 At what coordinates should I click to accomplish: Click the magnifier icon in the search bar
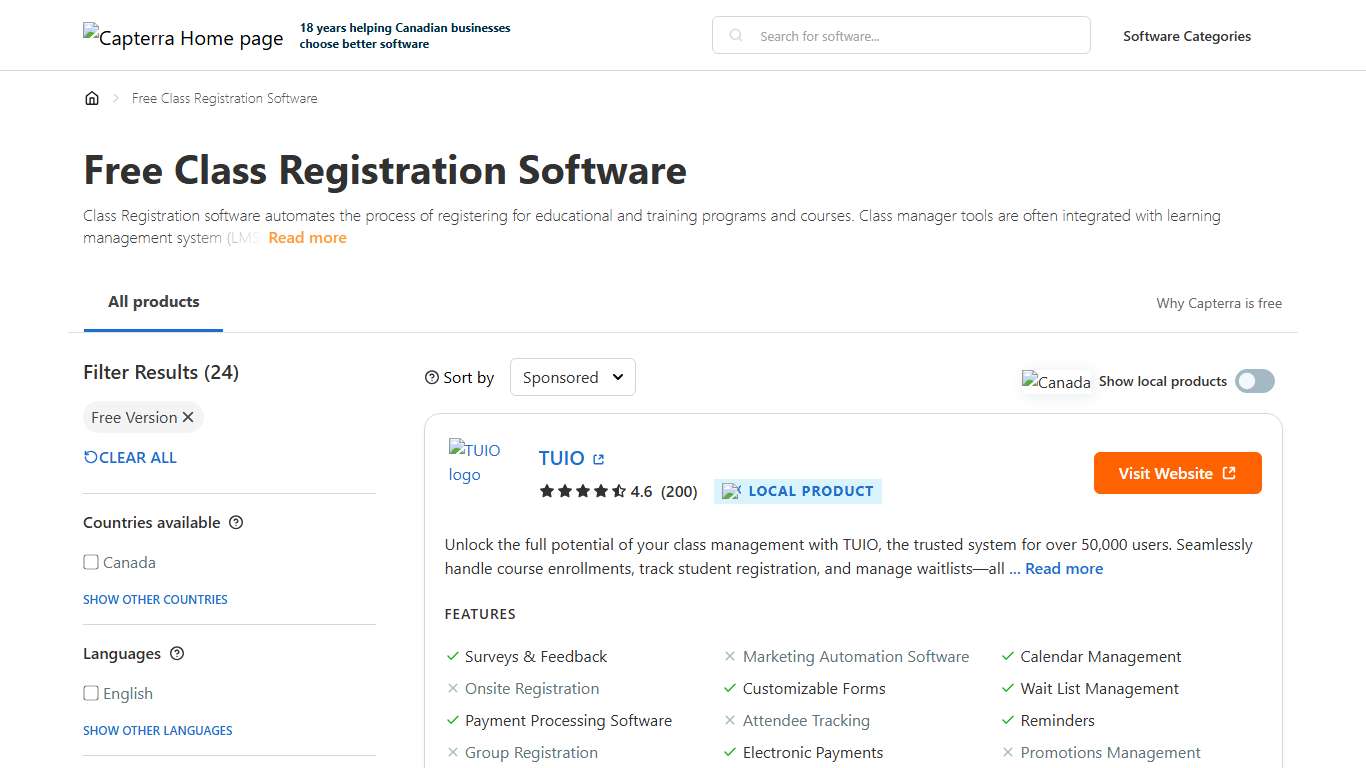pos(735,35)
